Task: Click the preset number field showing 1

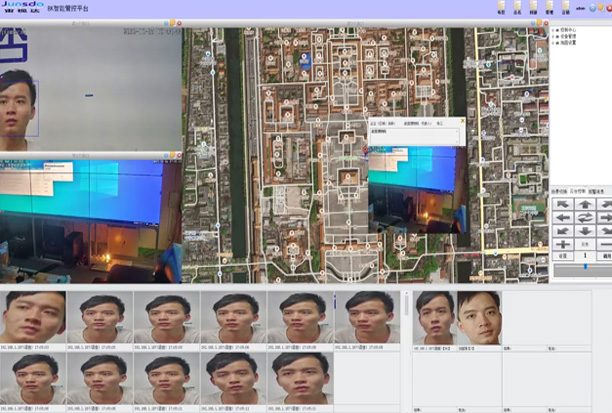Action: pyautogui.click(x=584, y=256)
